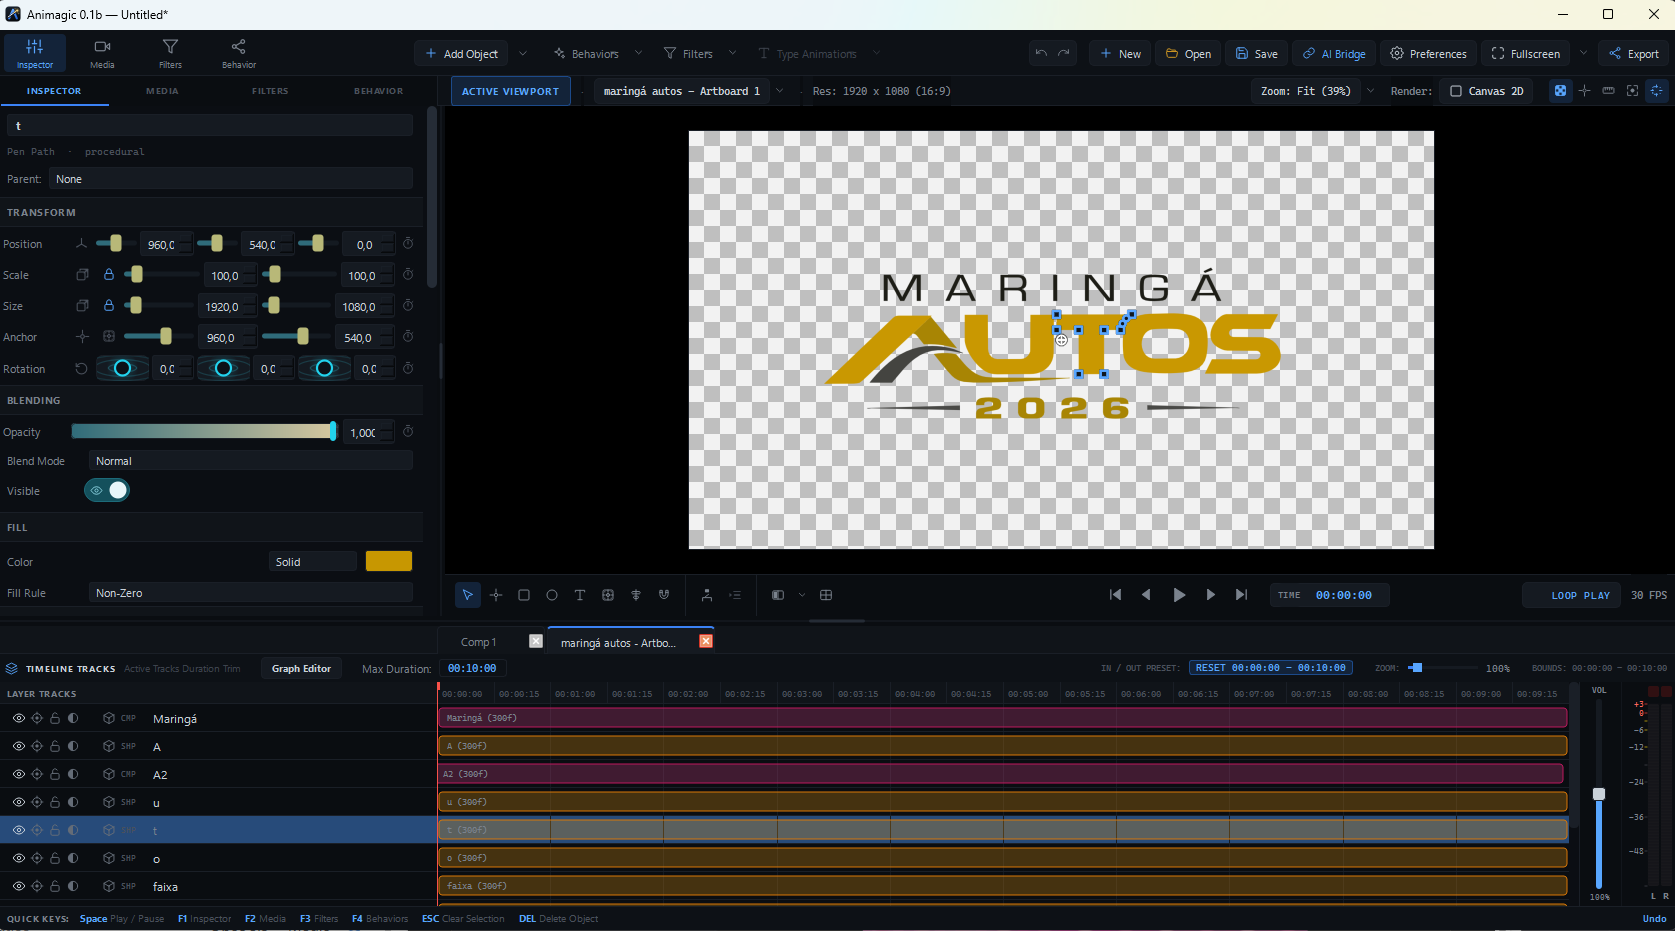This screenshot has height=931, width=1675.
Task: Toggle the Canvas 2D render checkbox
Action: click(x=1456, y=91)
